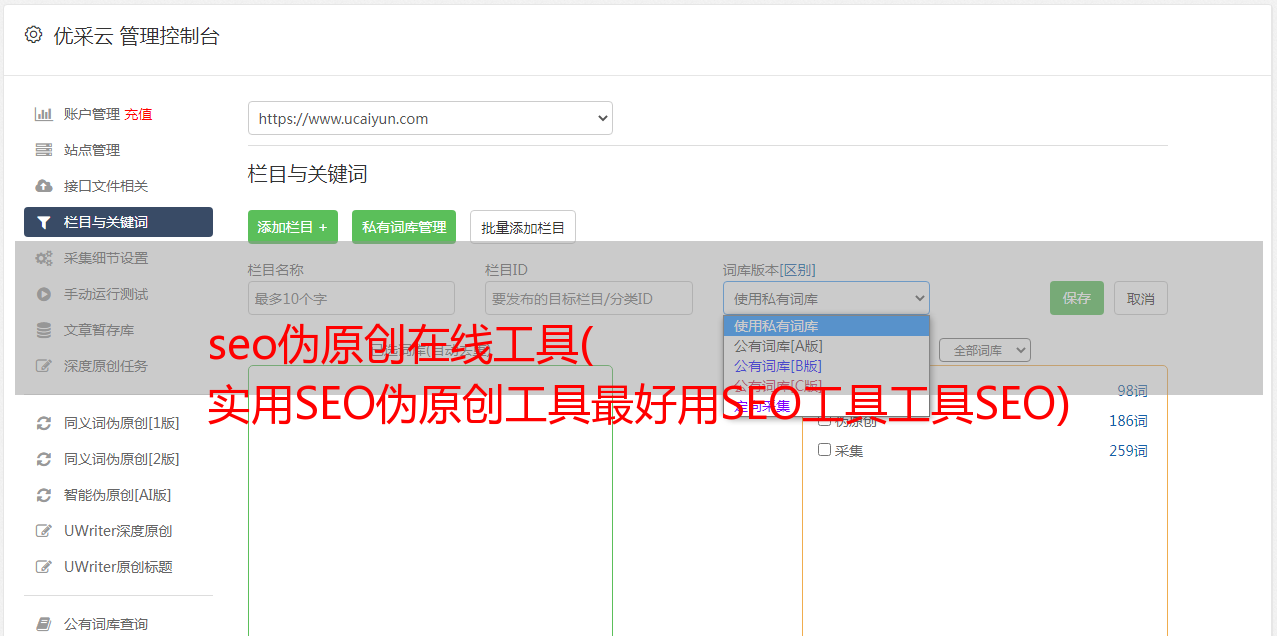Click the 259词 count
Screen dimensions: 1277x636
(x=1128, y=451)
